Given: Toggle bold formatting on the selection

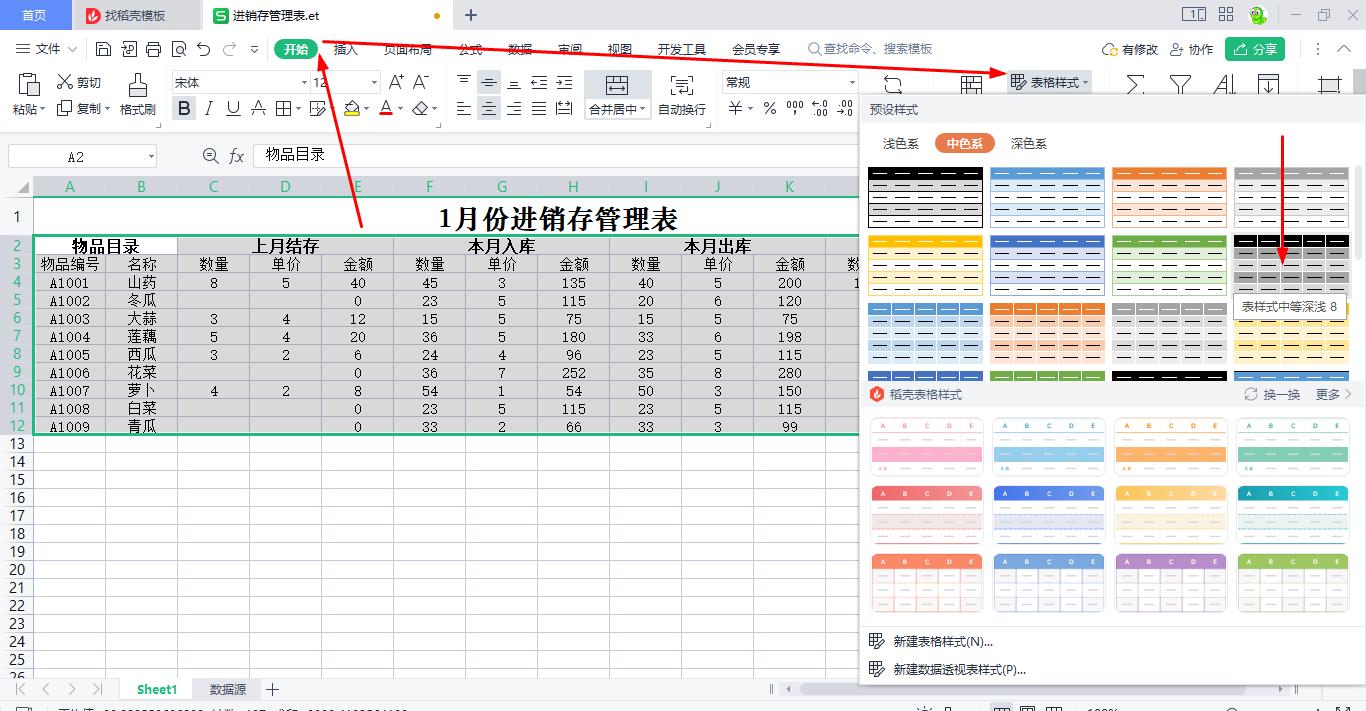Looking at the screenshot, I should pyautogui.click(x=183, y=108).
